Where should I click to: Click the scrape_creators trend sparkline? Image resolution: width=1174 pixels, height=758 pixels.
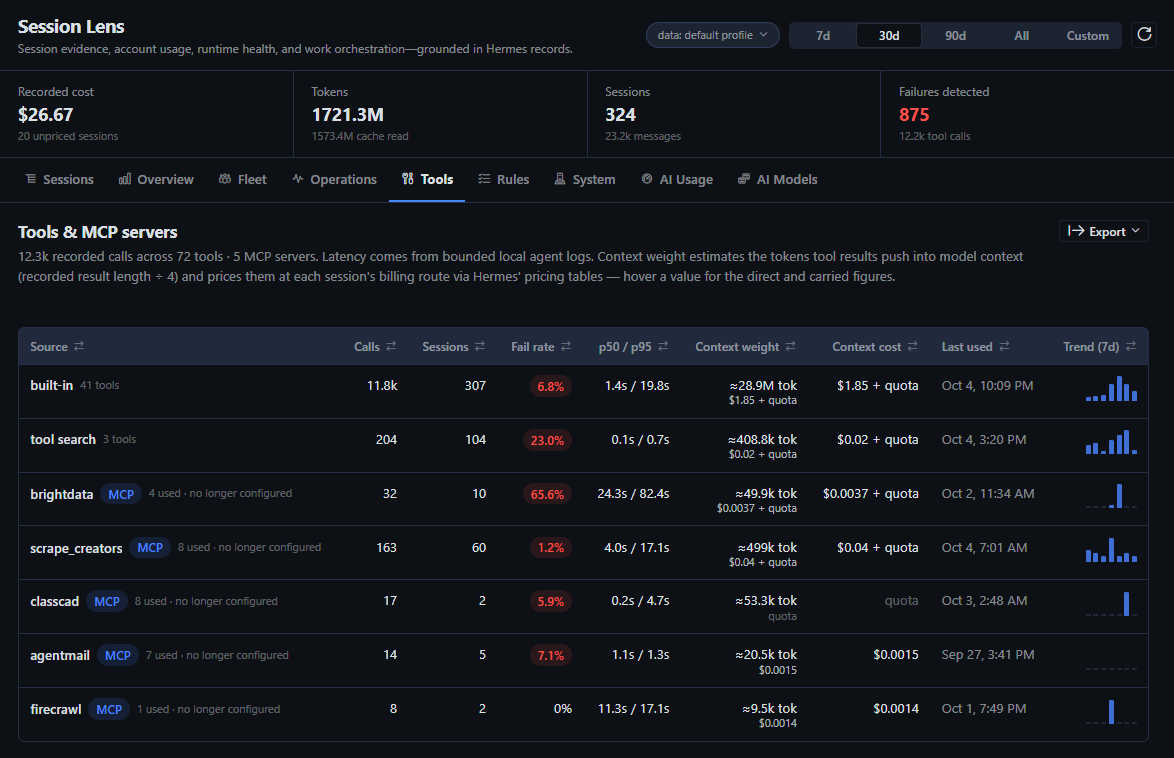click(x=1112, y=550)
